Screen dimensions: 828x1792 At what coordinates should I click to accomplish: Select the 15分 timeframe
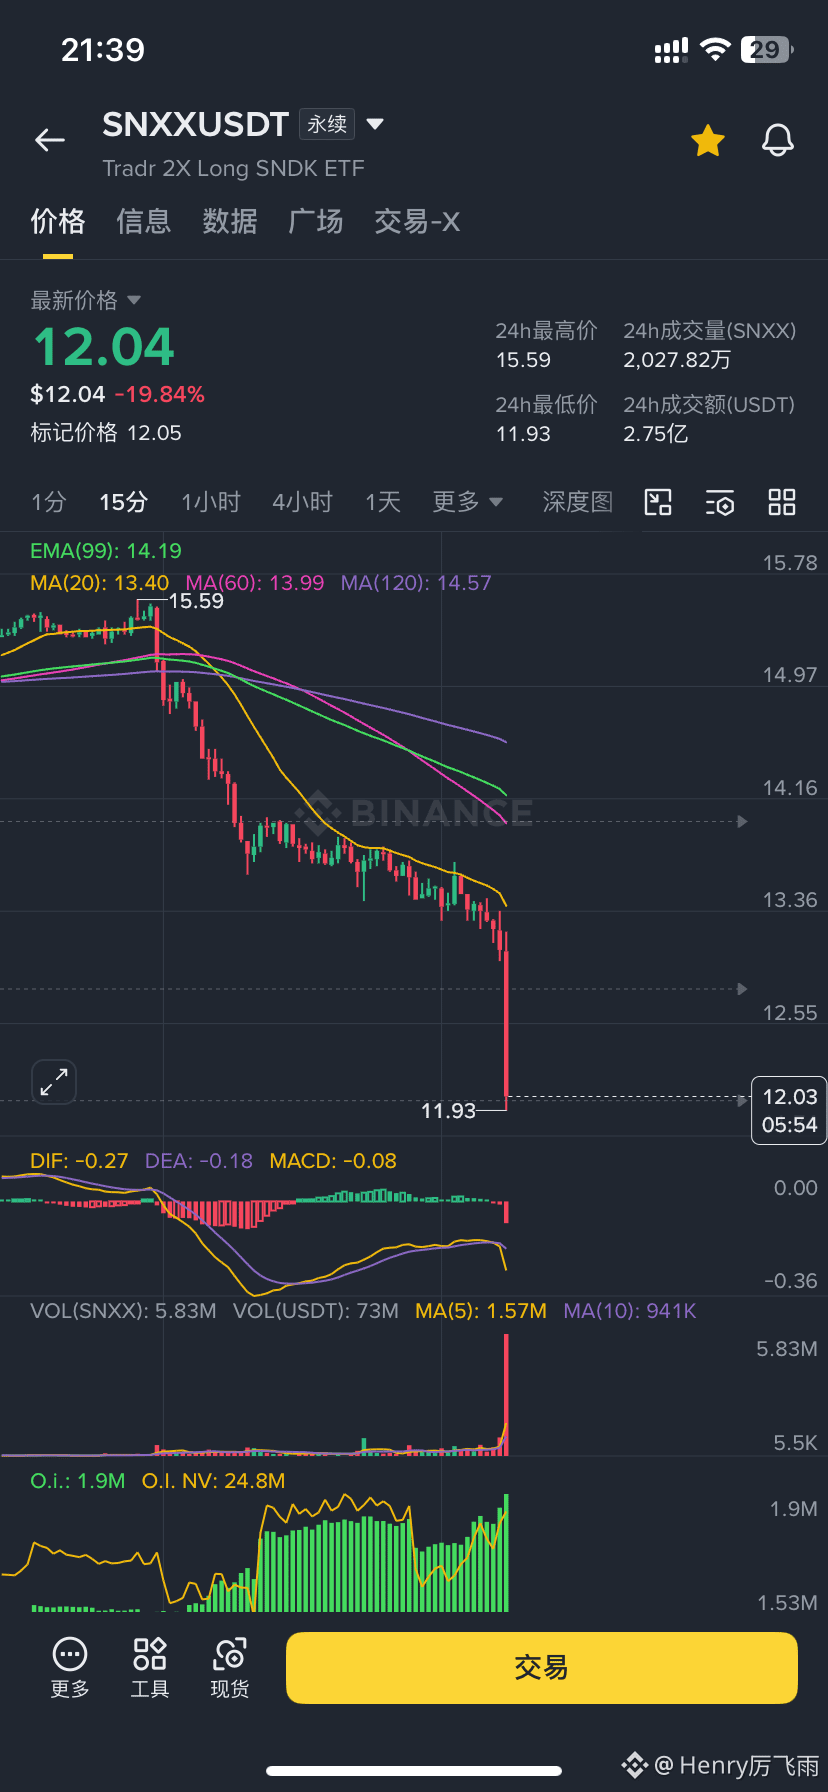[x=124, y=502]
